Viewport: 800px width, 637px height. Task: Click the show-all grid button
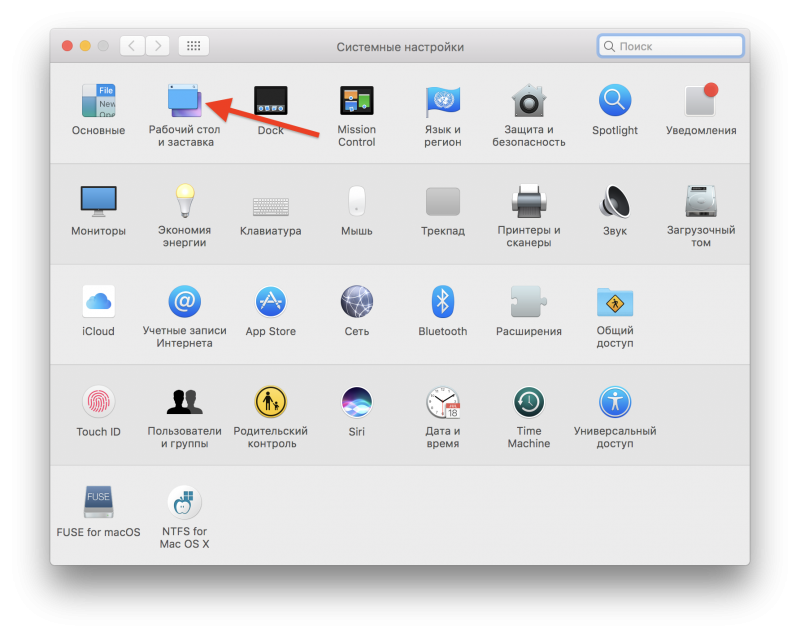(193, 46)
